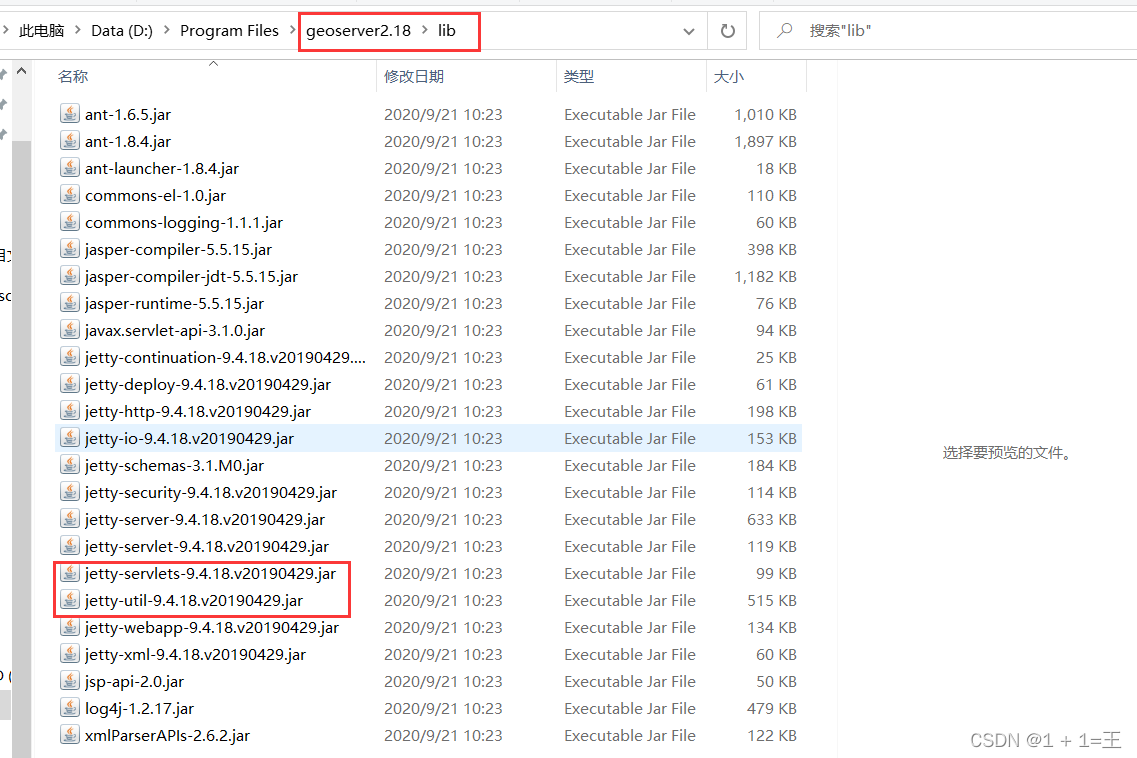Click the jar icon of jetty-deploy-9.4.18 file

70,384
